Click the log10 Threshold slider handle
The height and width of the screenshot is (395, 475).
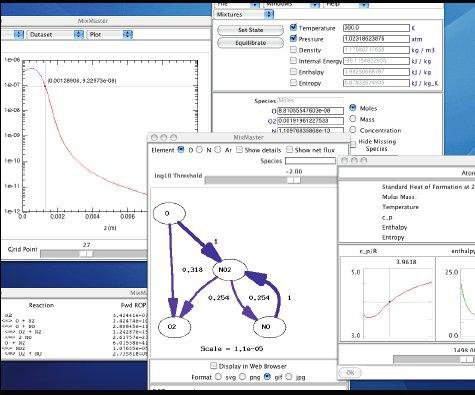click(294, 180)
